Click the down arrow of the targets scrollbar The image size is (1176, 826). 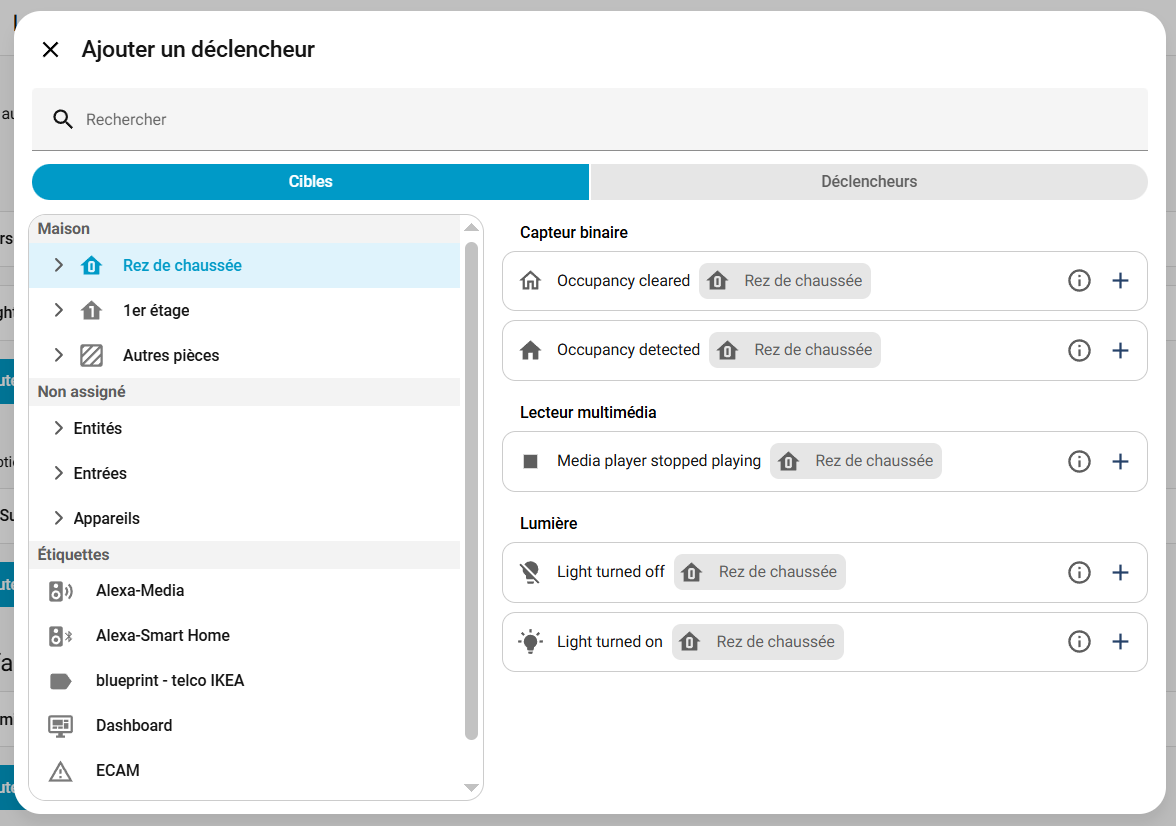pos(472,788)
